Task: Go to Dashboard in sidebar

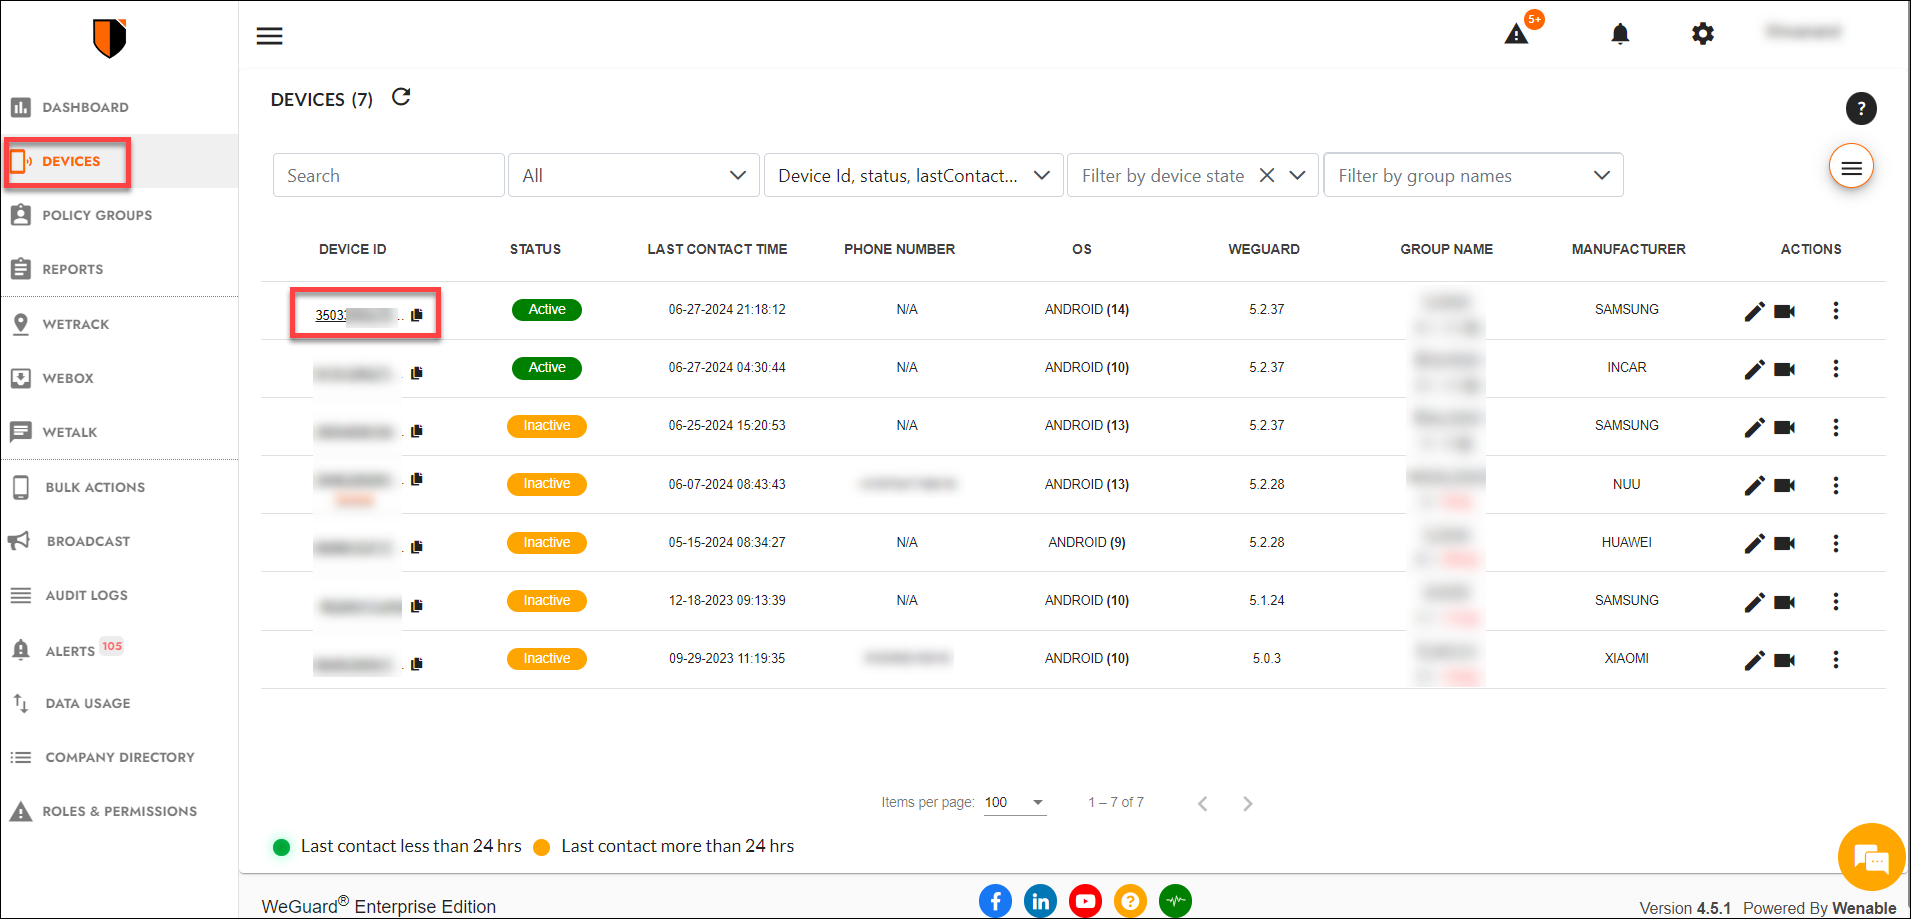Action: pyautogui.click(x=119, y=107)
